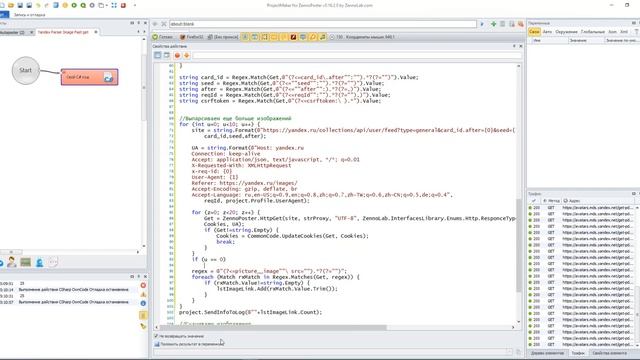This screenshot has height=360, width=640.
Task: Click the person avatar icon below the canvas
Action: point(12,262)
